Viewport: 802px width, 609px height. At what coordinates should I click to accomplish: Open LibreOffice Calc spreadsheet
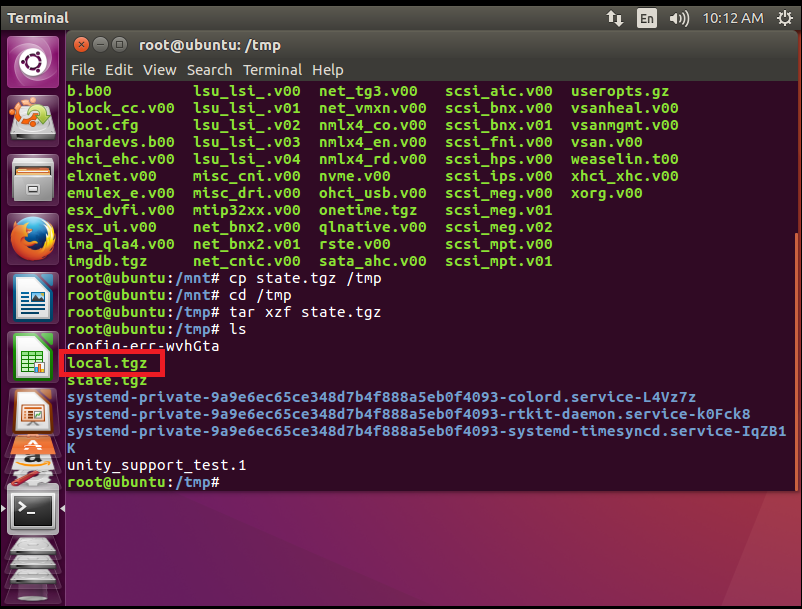[x=33, y=357]
